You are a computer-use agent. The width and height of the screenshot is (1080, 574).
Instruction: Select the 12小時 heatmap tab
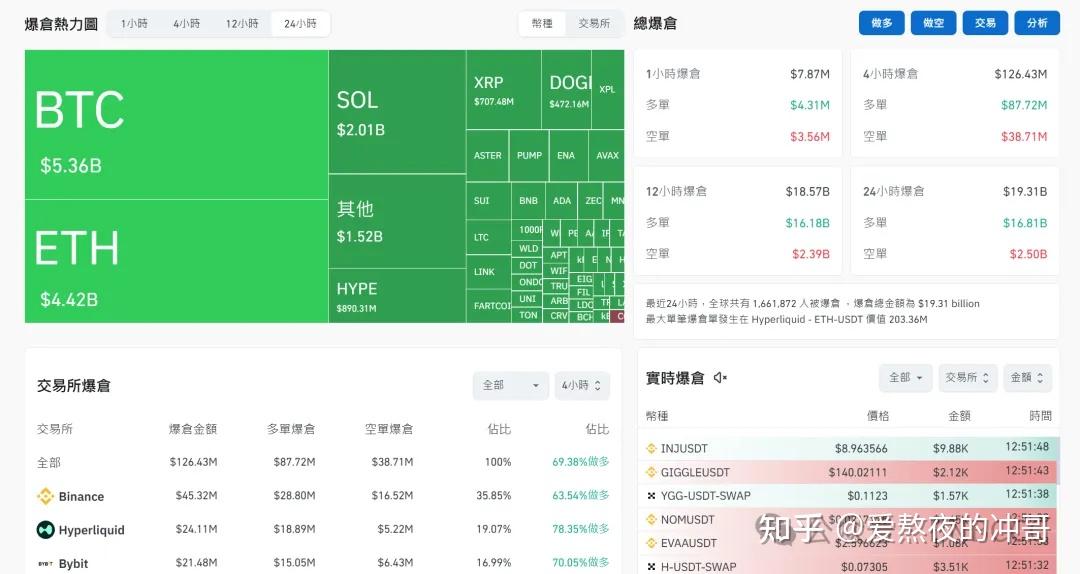[x=242, y=23]
